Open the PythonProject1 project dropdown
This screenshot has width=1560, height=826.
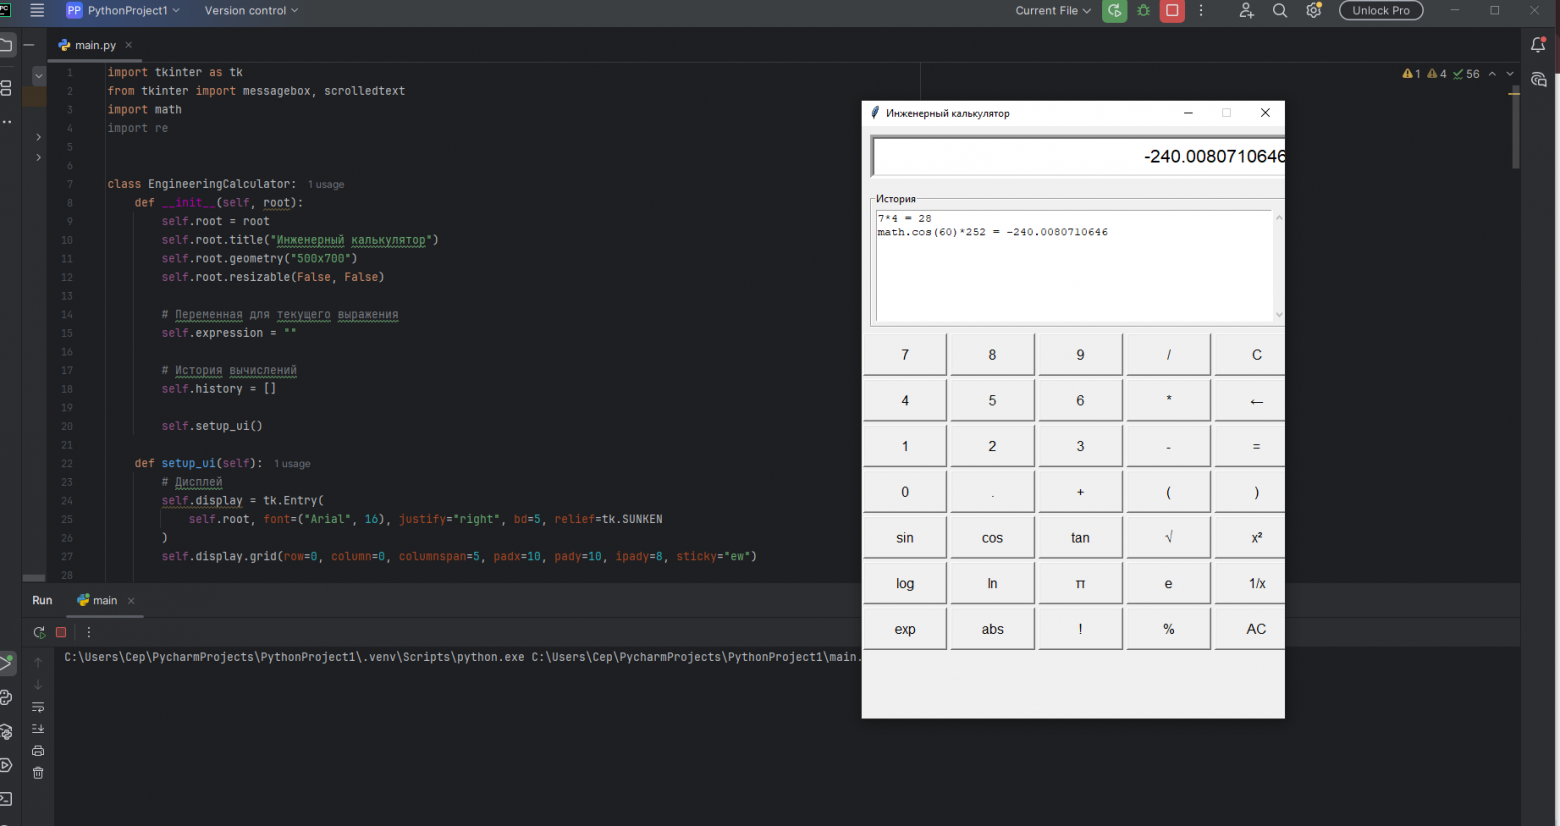click(x=123, y=11)
